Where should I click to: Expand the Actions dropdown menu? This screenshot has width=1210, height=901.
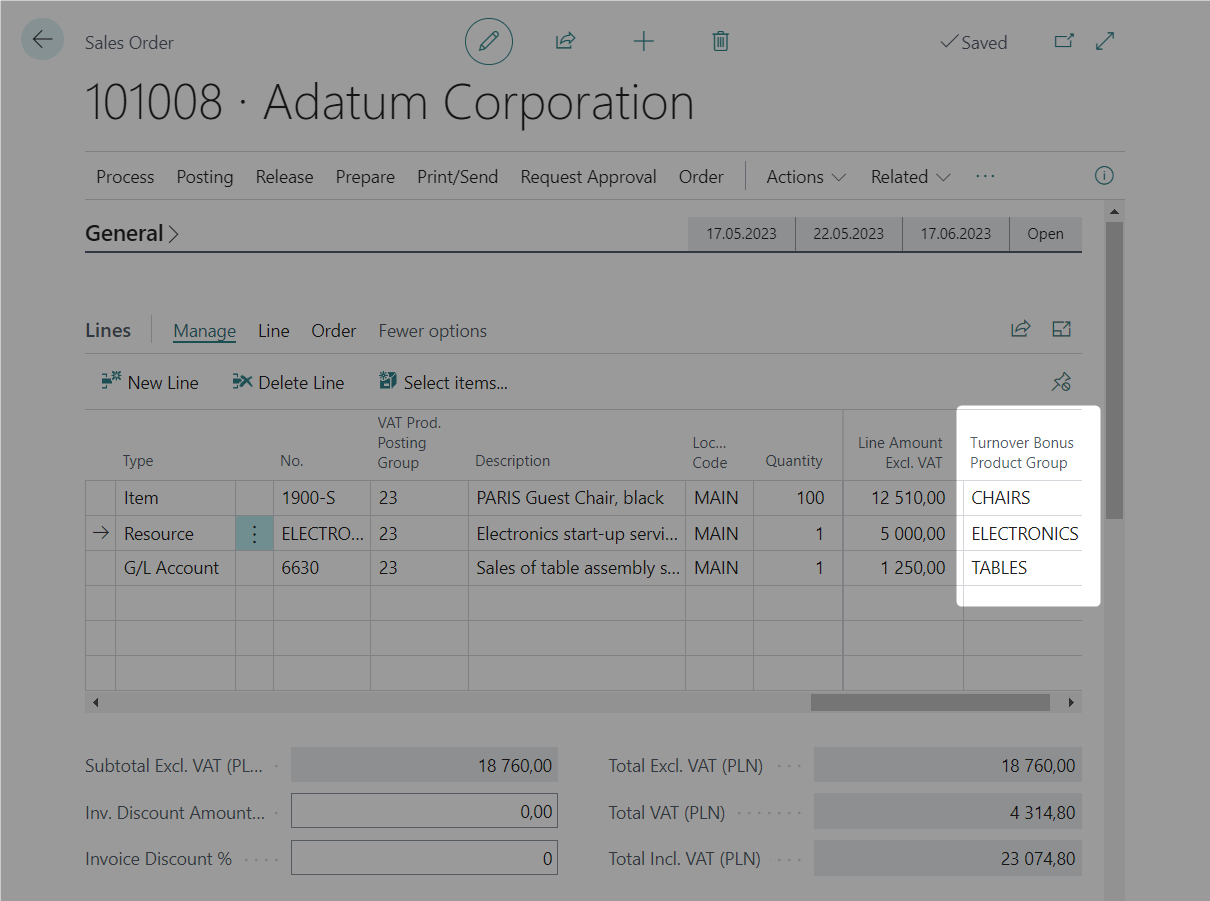click(805, 177)
